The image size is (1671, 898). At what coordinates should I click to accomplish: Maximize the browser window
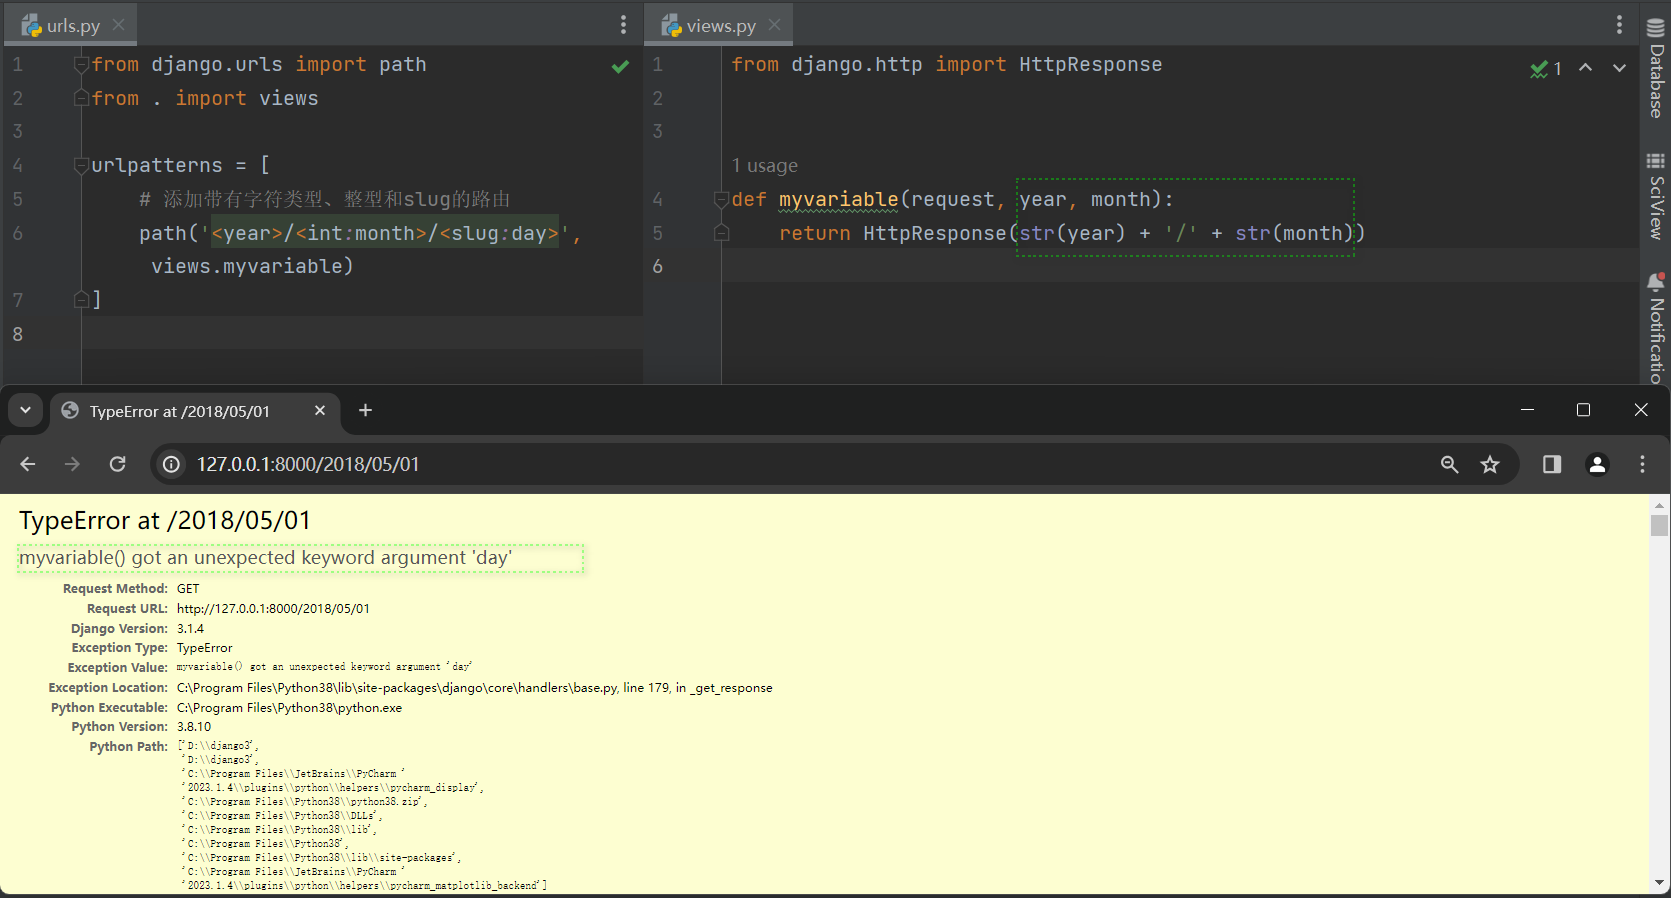tap(1583, 410)
